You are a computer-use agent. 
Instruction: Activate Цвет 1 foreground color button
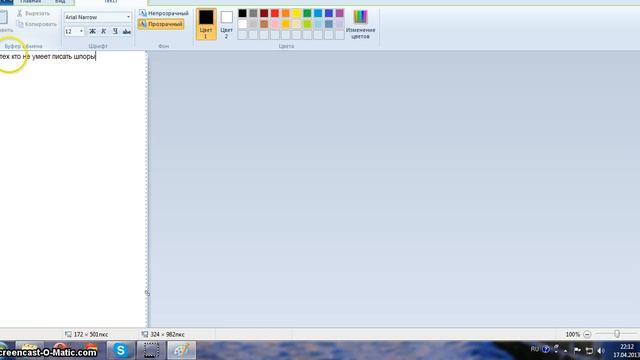click(206, 24)
